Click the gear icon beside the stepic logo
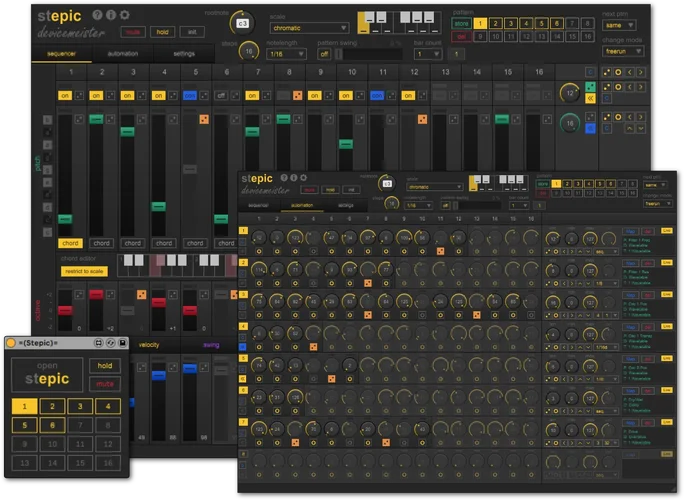 point(125,15)
